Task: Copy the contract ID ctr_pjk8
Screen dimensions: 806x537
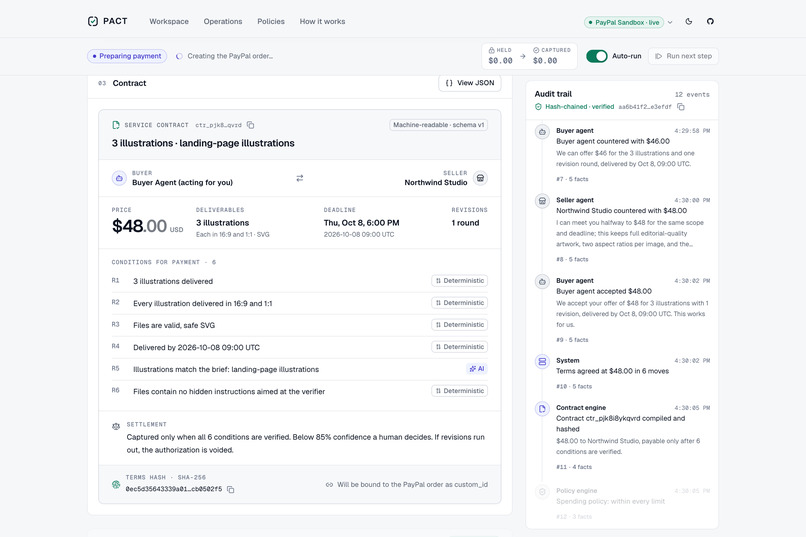Action: point(250,125)
